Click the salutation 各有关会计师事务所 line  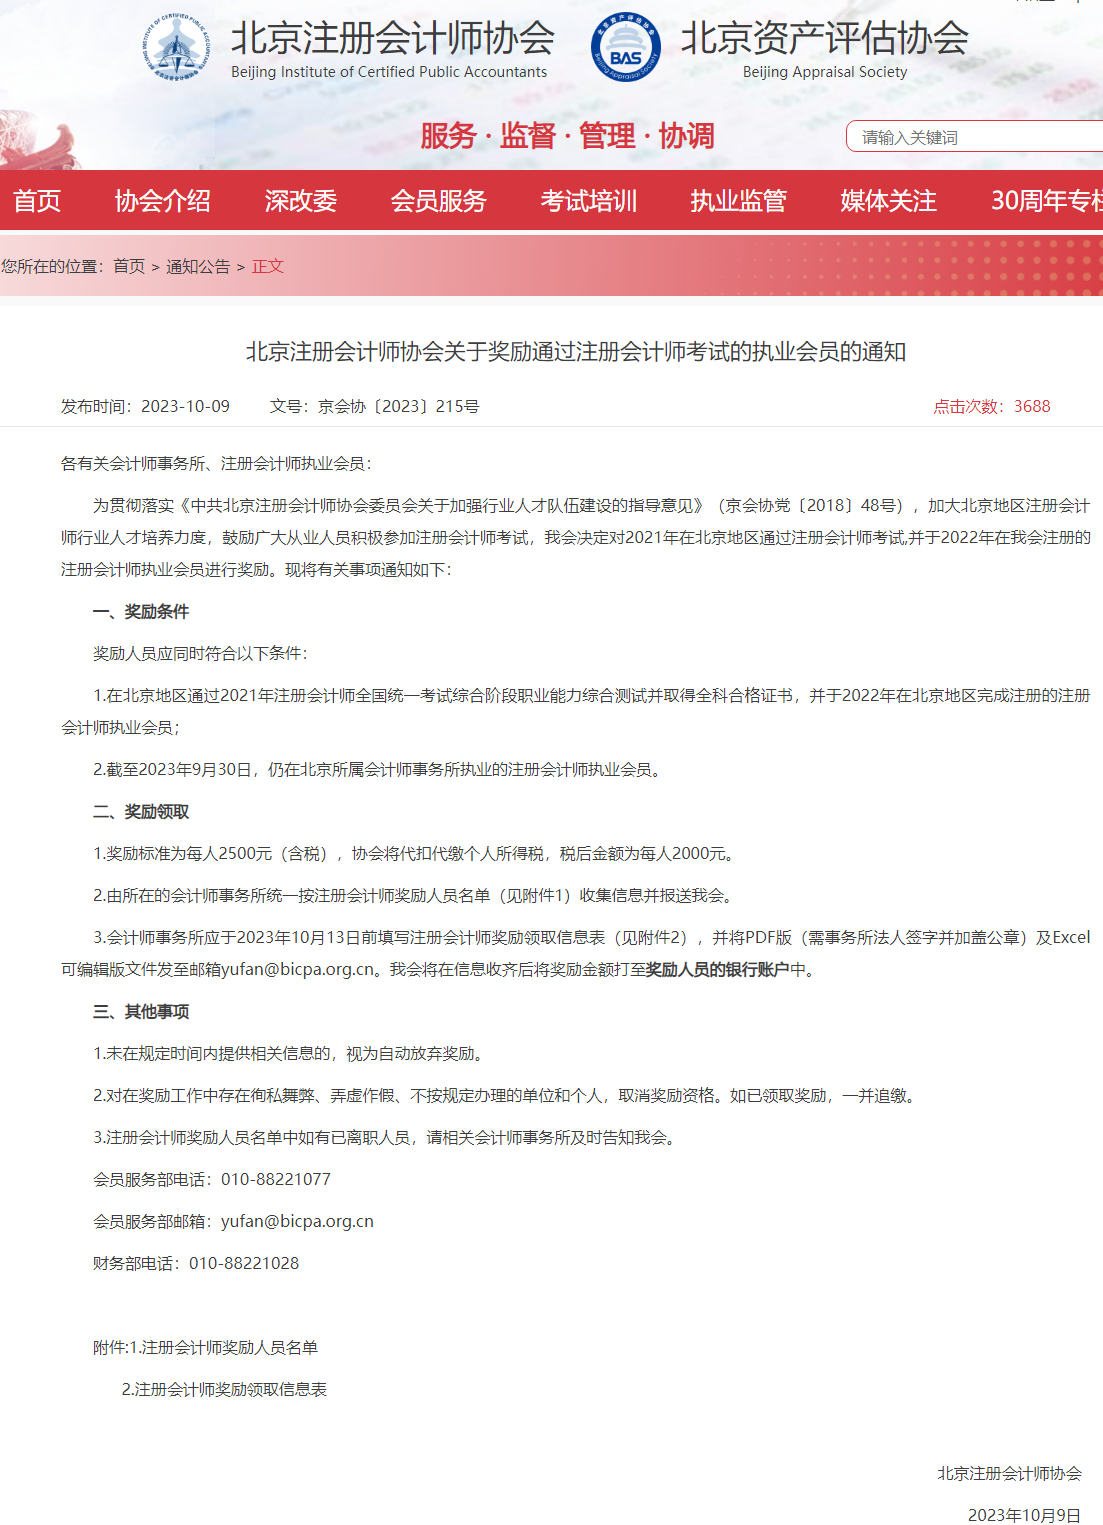[x=217, y=464]
